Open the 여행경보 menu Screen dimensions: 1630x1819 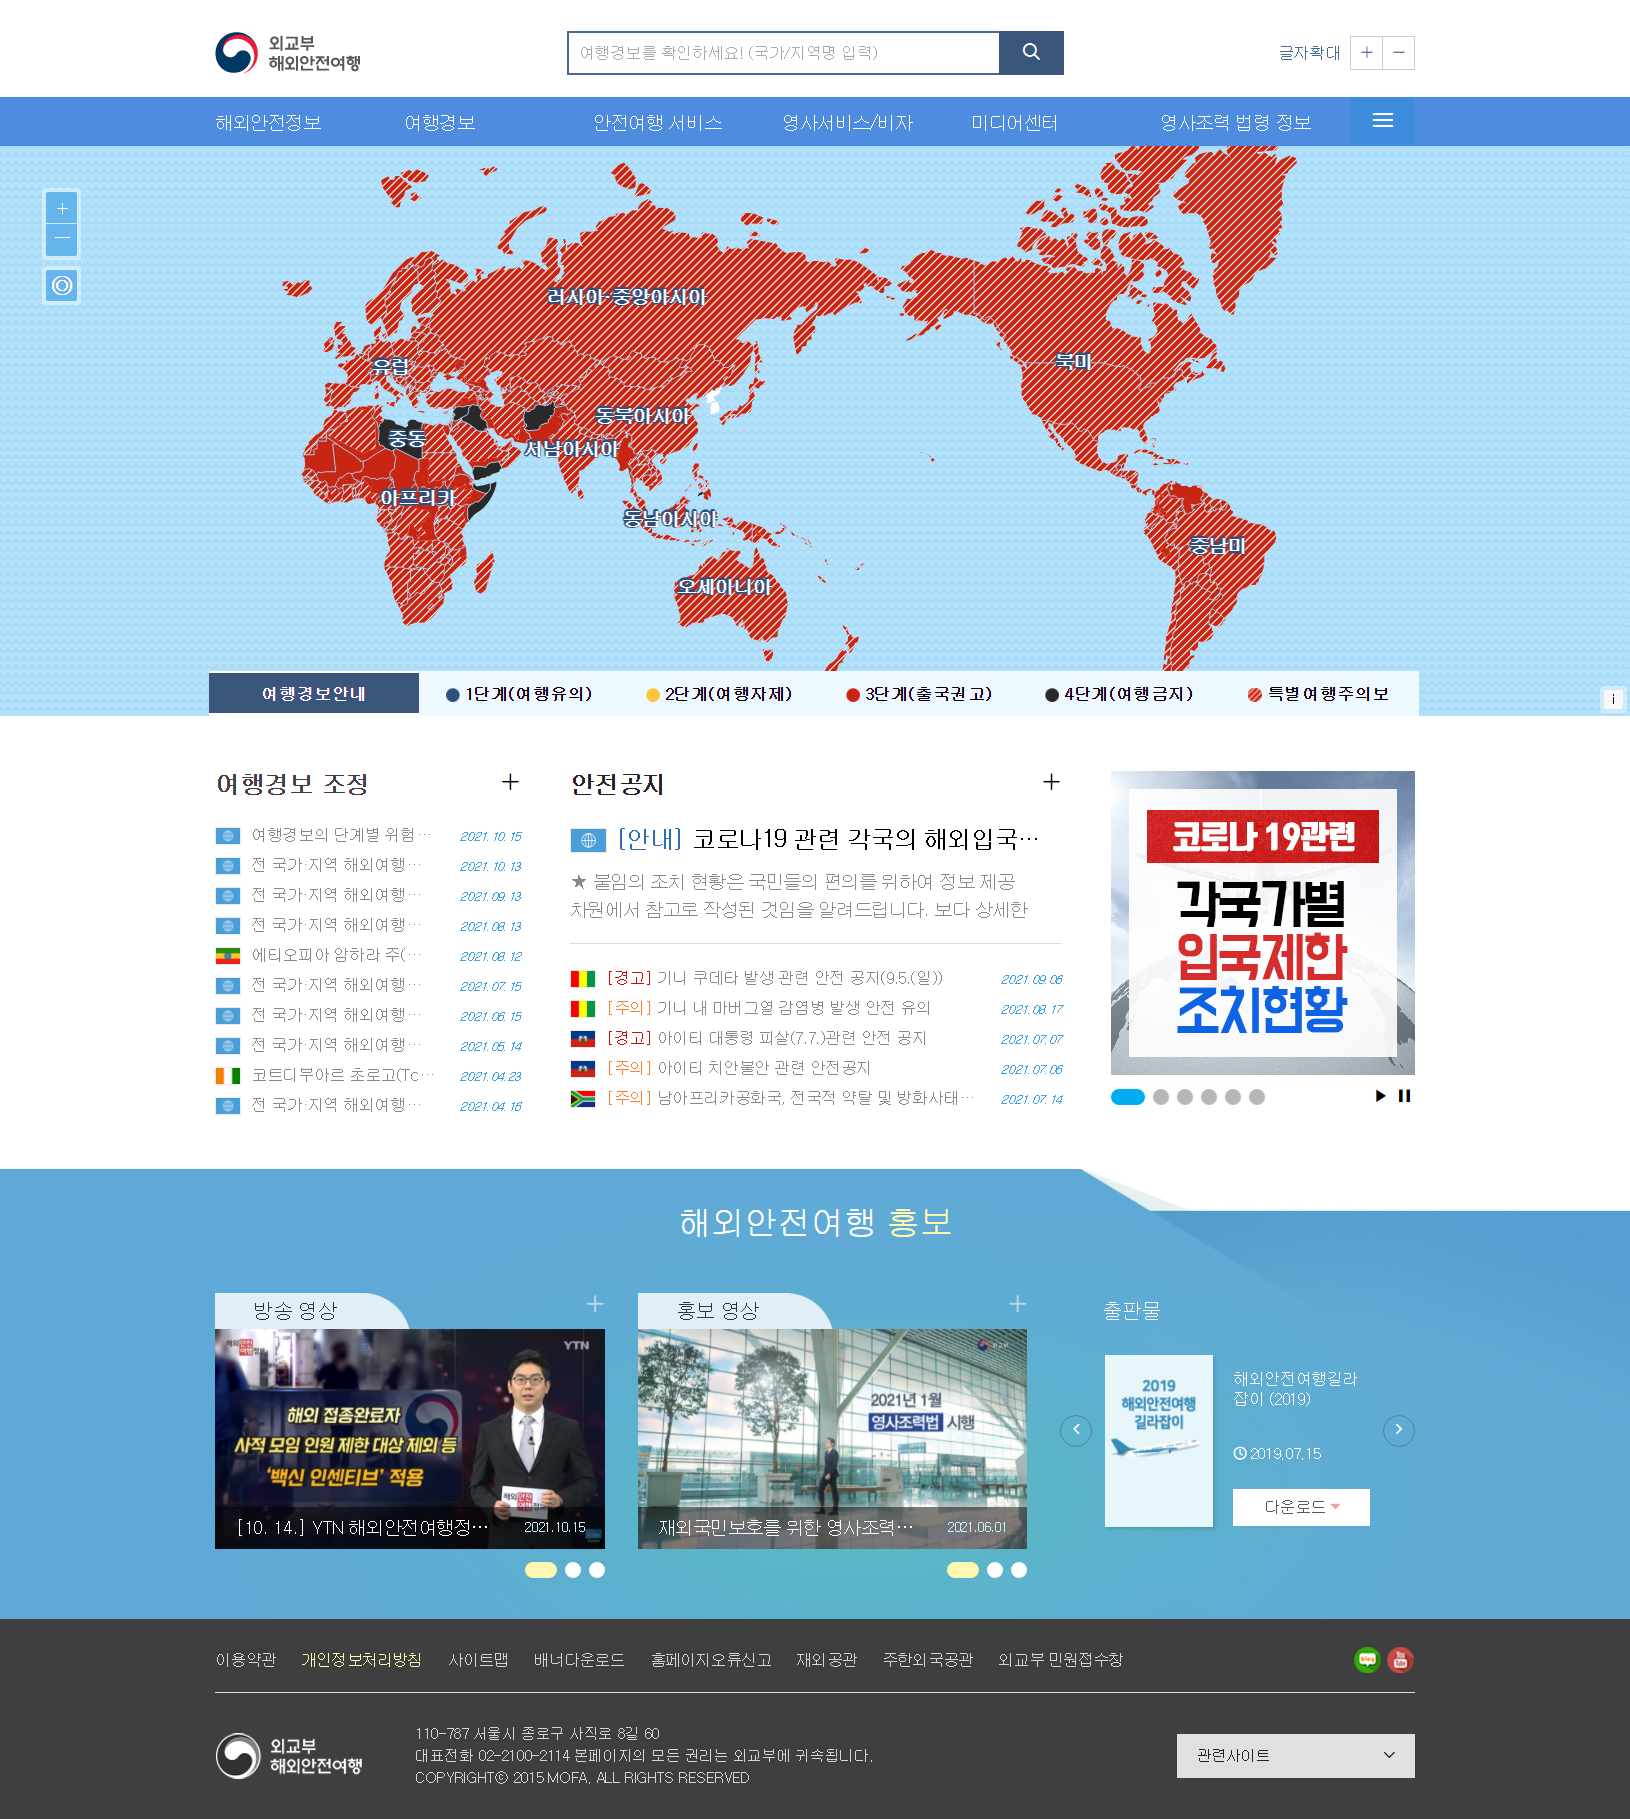click(x=440, y=122)
